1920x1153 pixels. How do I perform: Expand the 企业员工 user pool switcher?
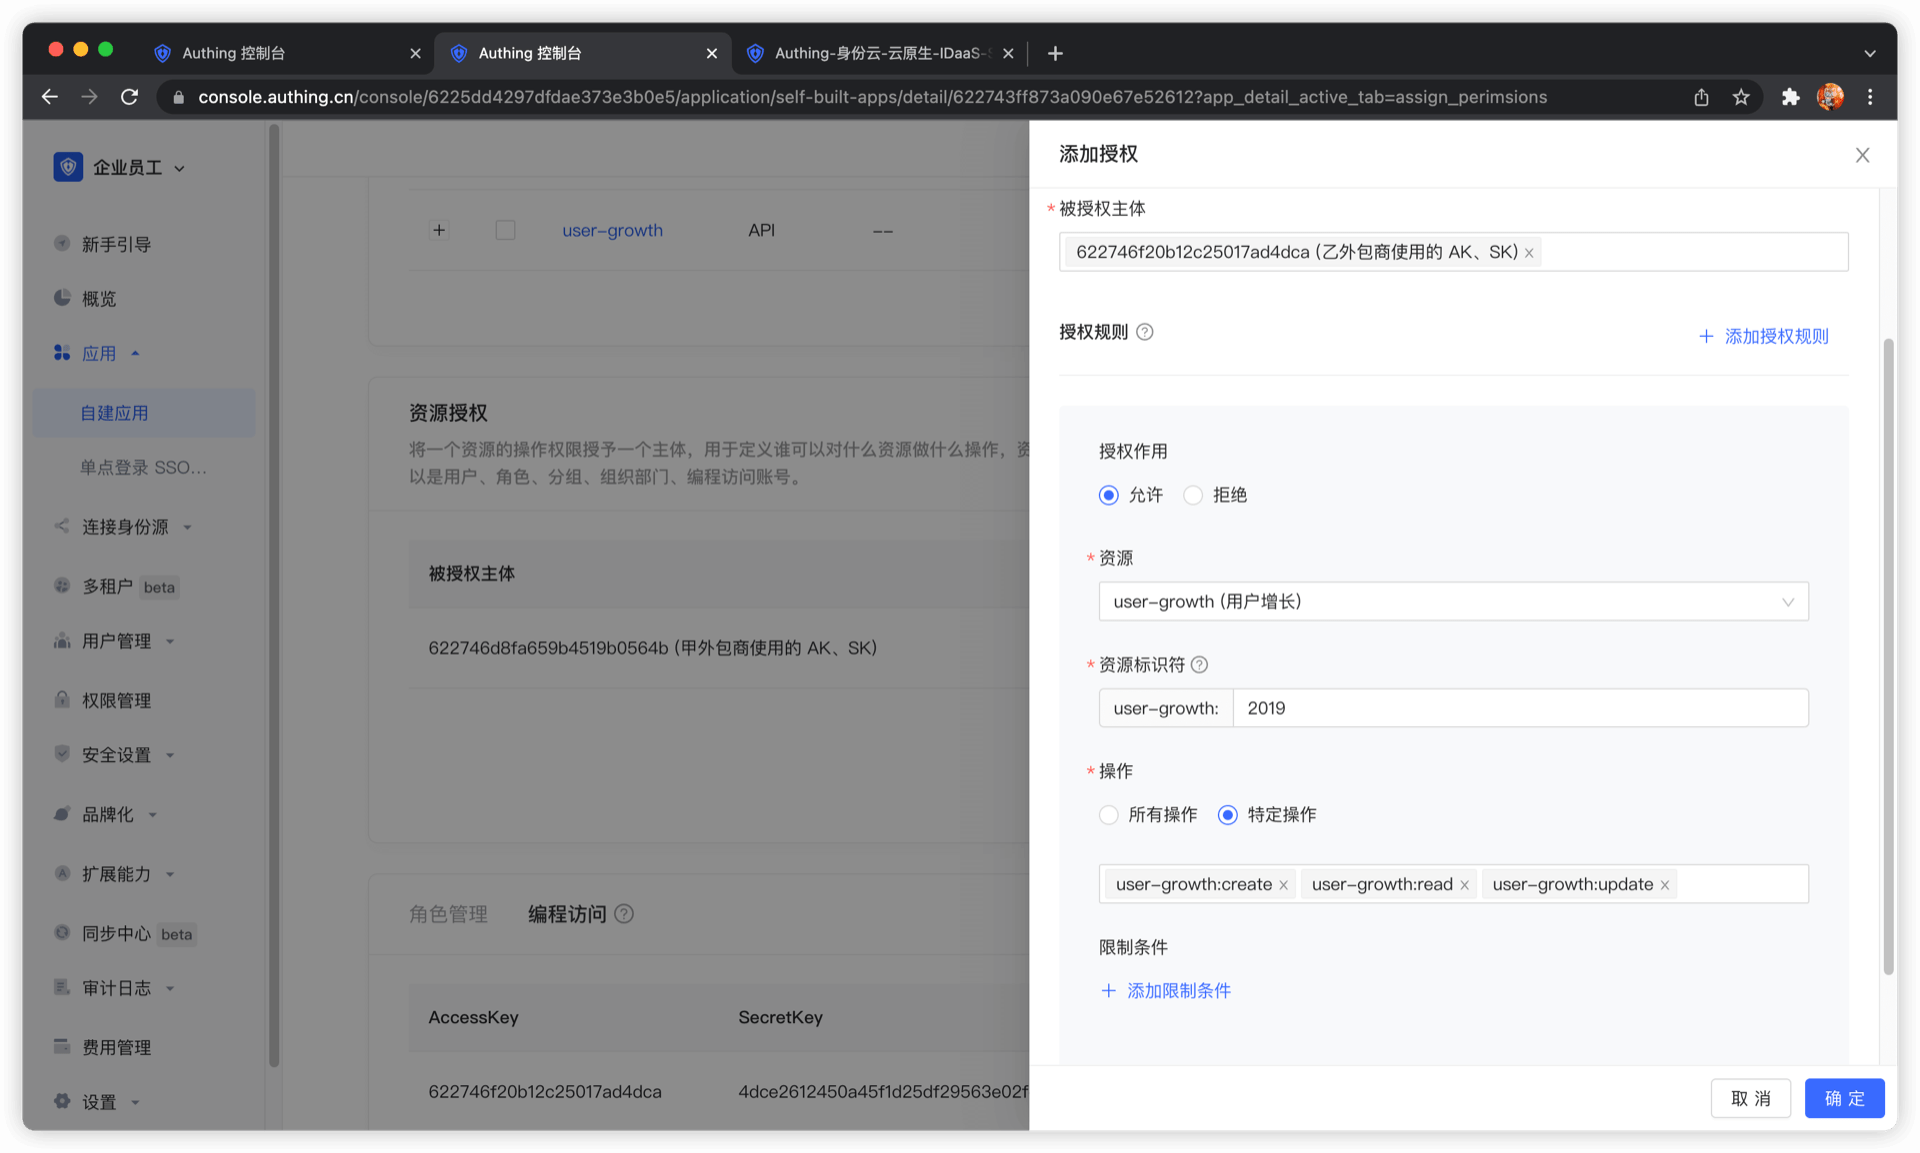pos(138,168)
